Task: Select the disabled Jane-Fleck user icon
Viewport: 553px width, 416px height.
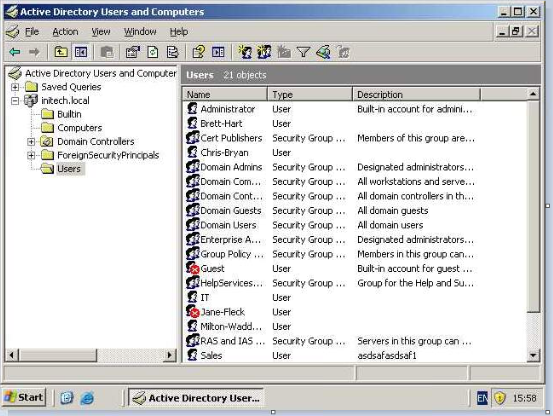Action: coord(193,312)
